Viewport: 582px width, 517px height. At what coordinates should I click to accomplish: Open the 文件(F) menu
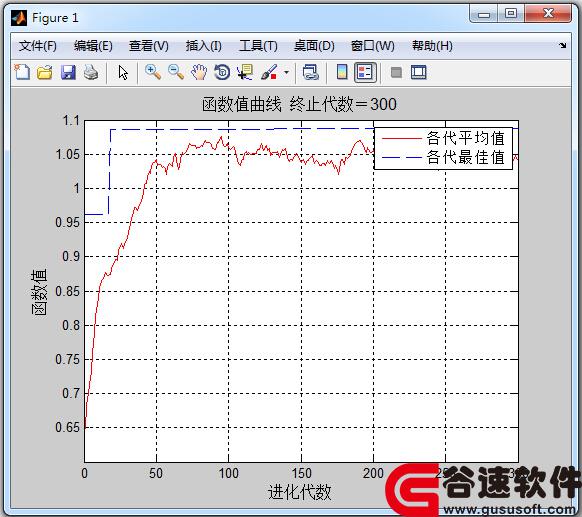tap(37, 46)
